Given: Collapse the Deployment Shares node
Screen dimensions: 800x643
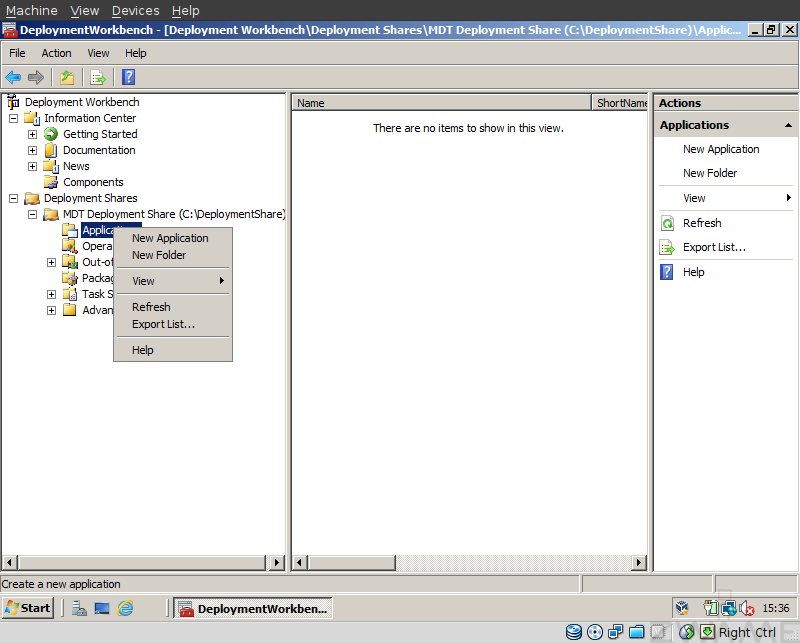Looking at the screenshot, I should 14,199.
